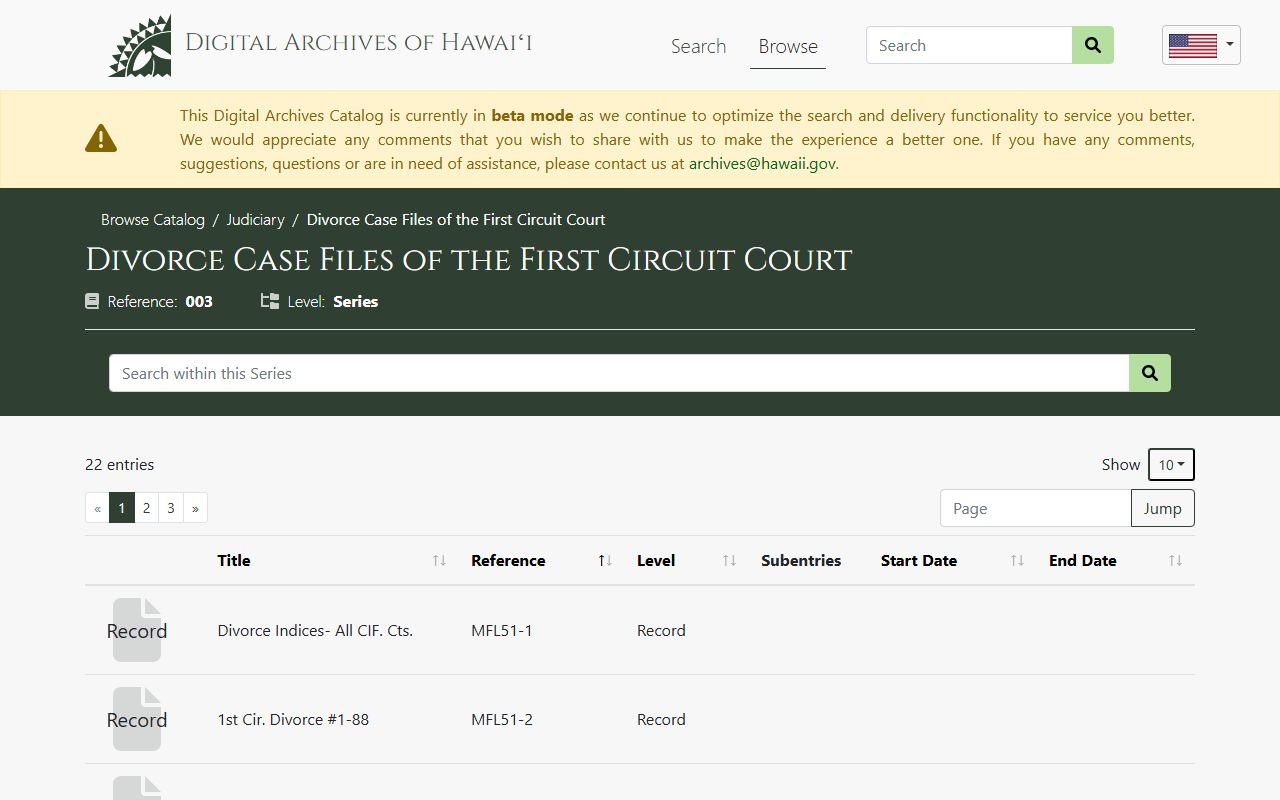Open the Search menu item
The height and width of the screenshot is (800, 1280).
698,46
